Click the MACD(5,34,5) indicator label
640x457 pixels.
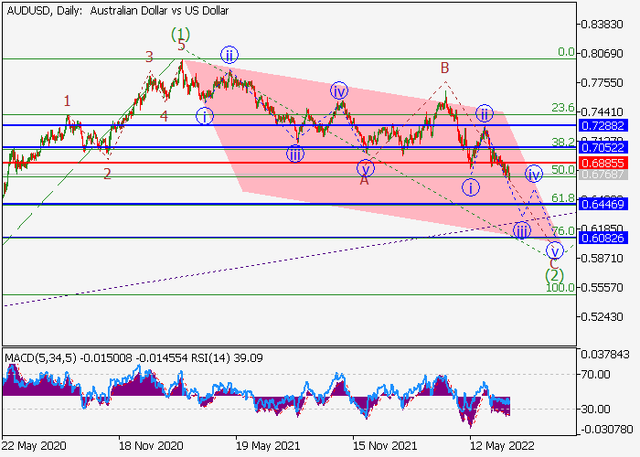pyautogui.click(x=39, y=353)
